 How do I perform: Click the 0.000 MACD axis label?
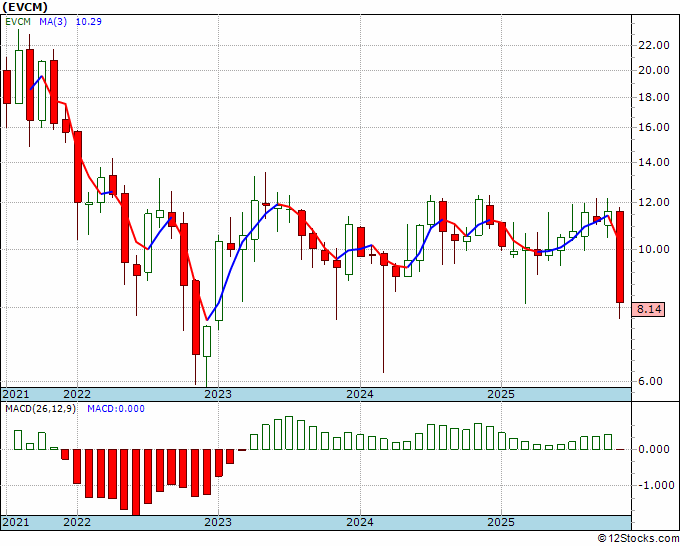(654, 449)
